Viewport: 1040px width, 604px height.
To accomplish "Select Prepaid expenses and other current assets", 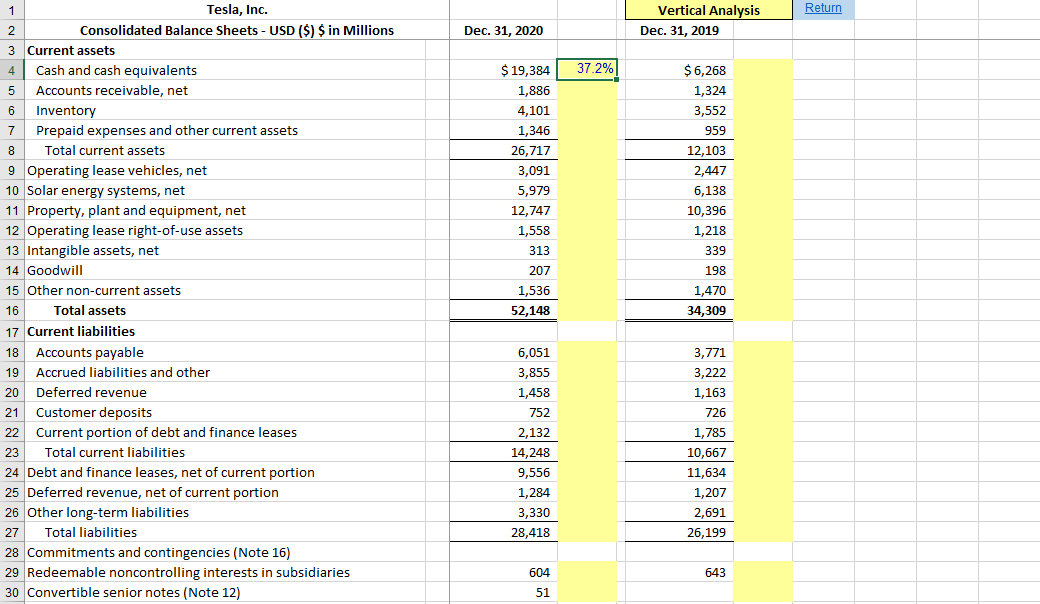I will [x=166, y=131].
